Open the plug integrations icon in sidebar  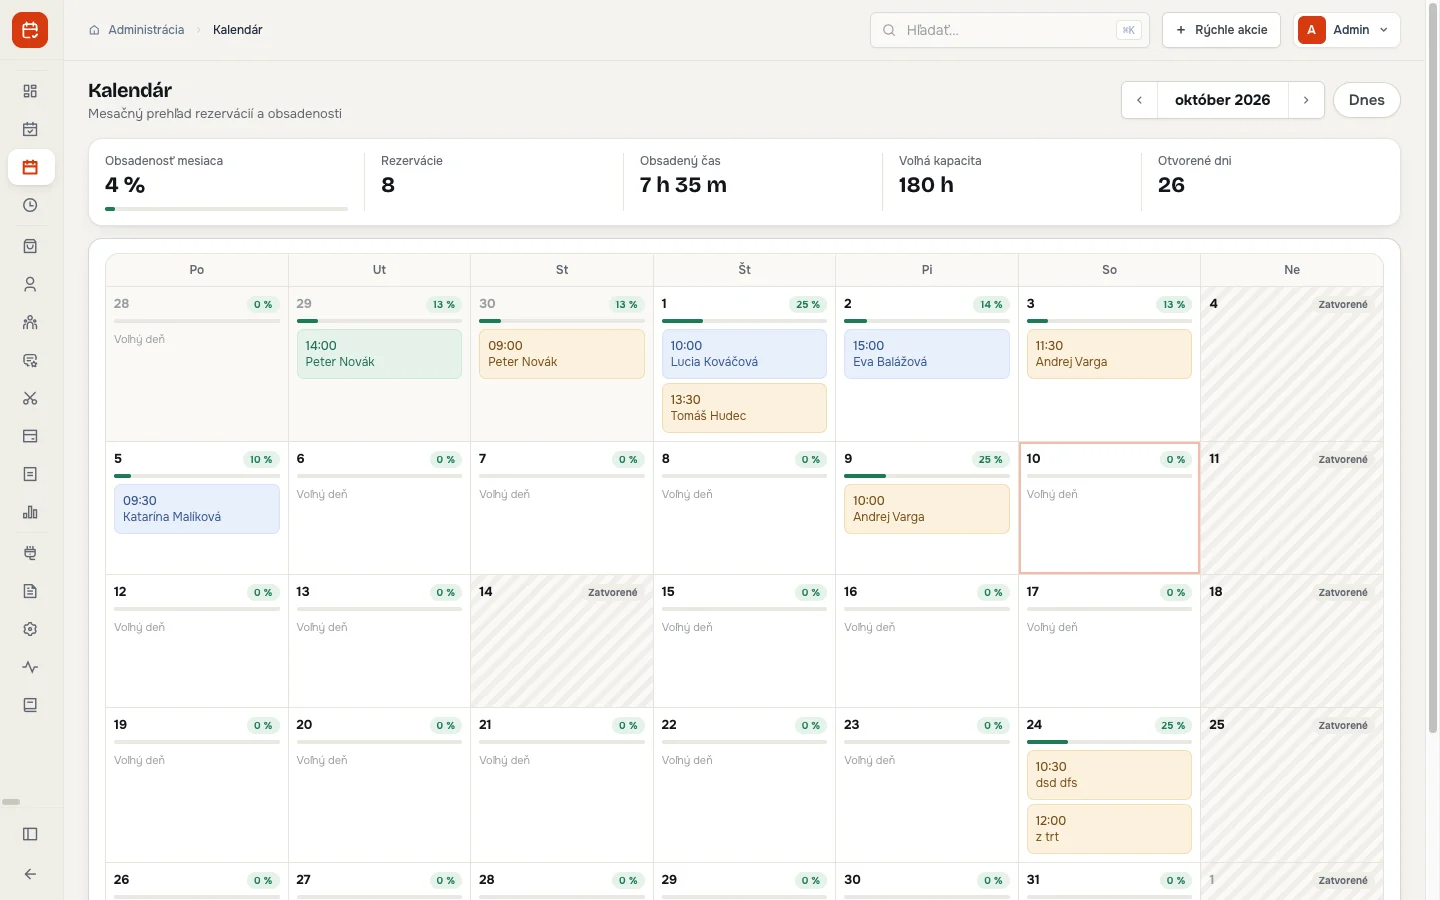(30, 553)
